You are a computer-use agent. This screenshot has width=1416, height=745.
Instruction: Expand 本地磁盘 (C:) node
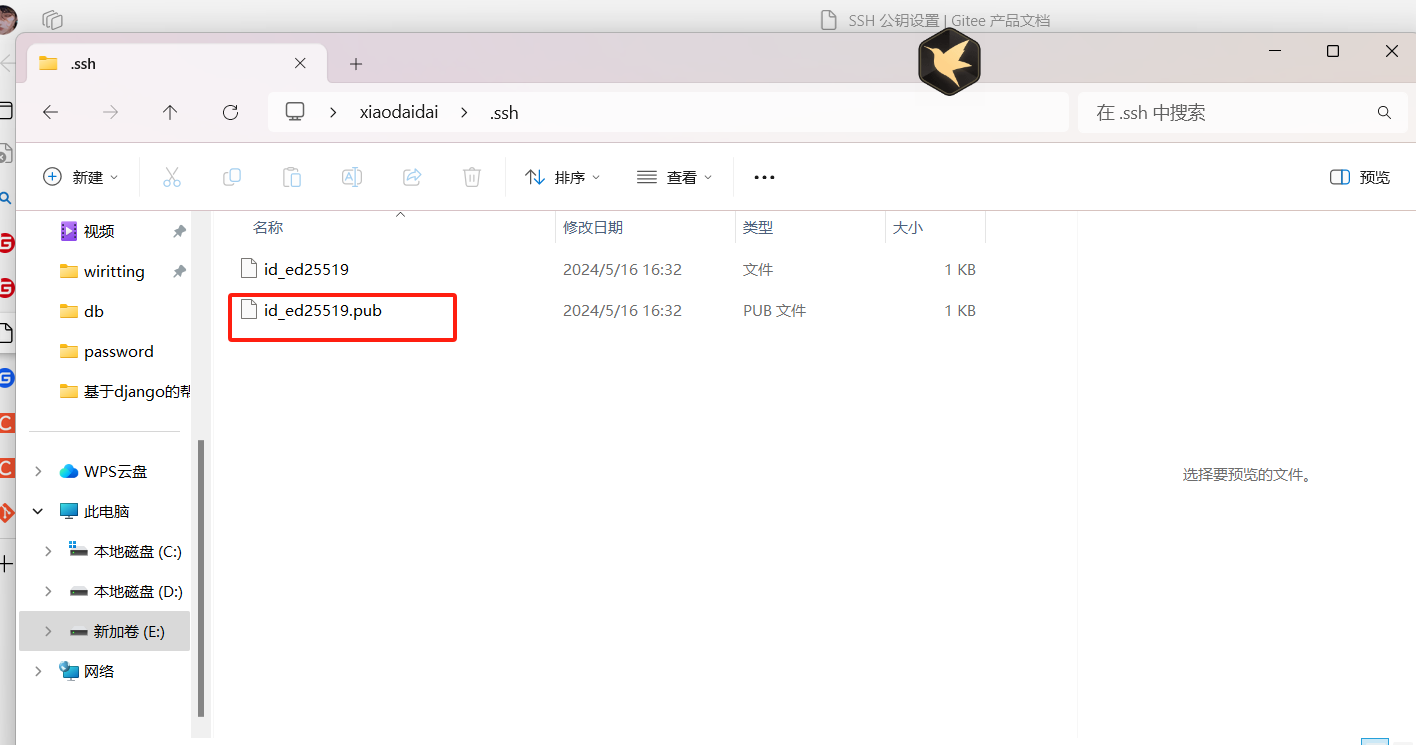48,551
